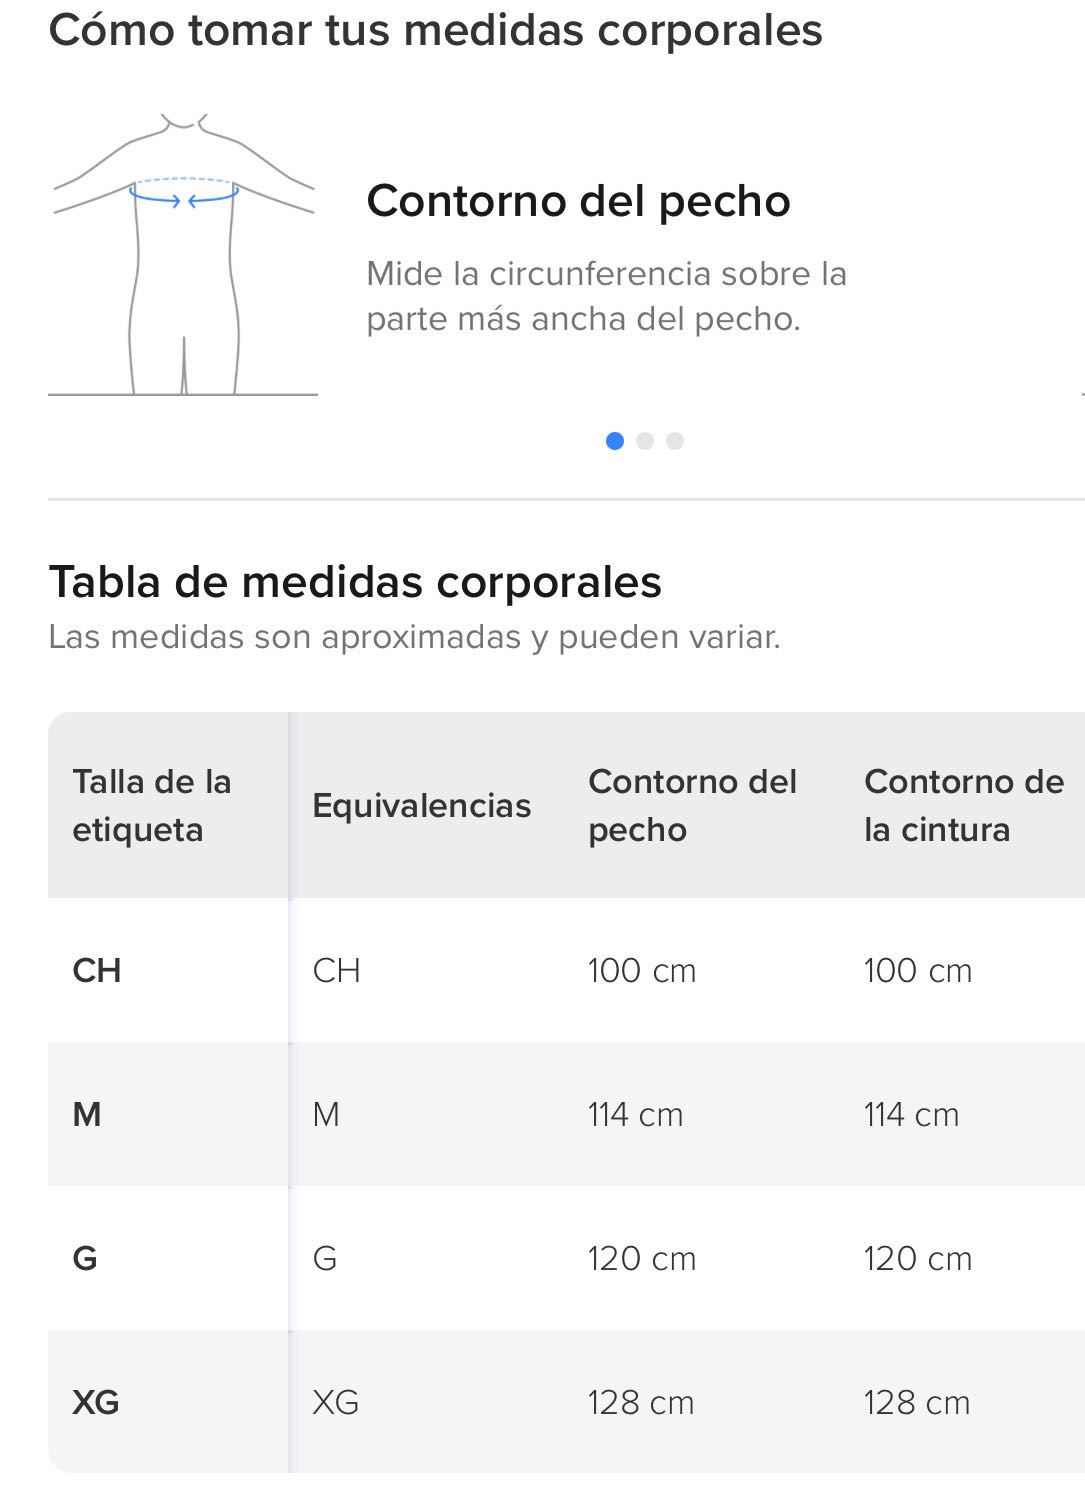Tap the 'Contorno de la cintura' column header

[x=964, y=805]
